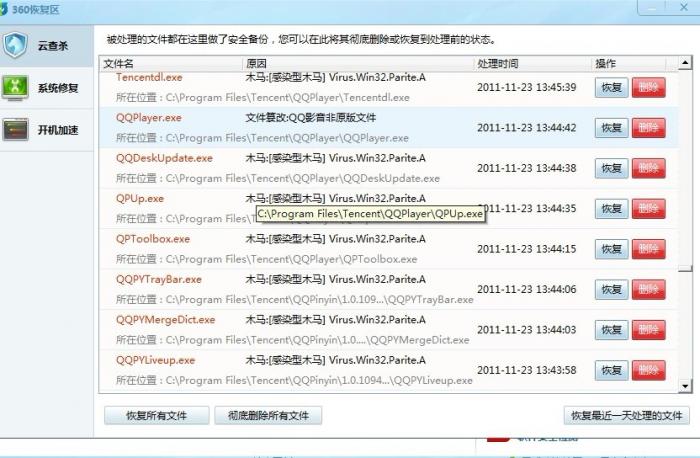Select 云查杀 sidebar label

(x=53, y=46)
